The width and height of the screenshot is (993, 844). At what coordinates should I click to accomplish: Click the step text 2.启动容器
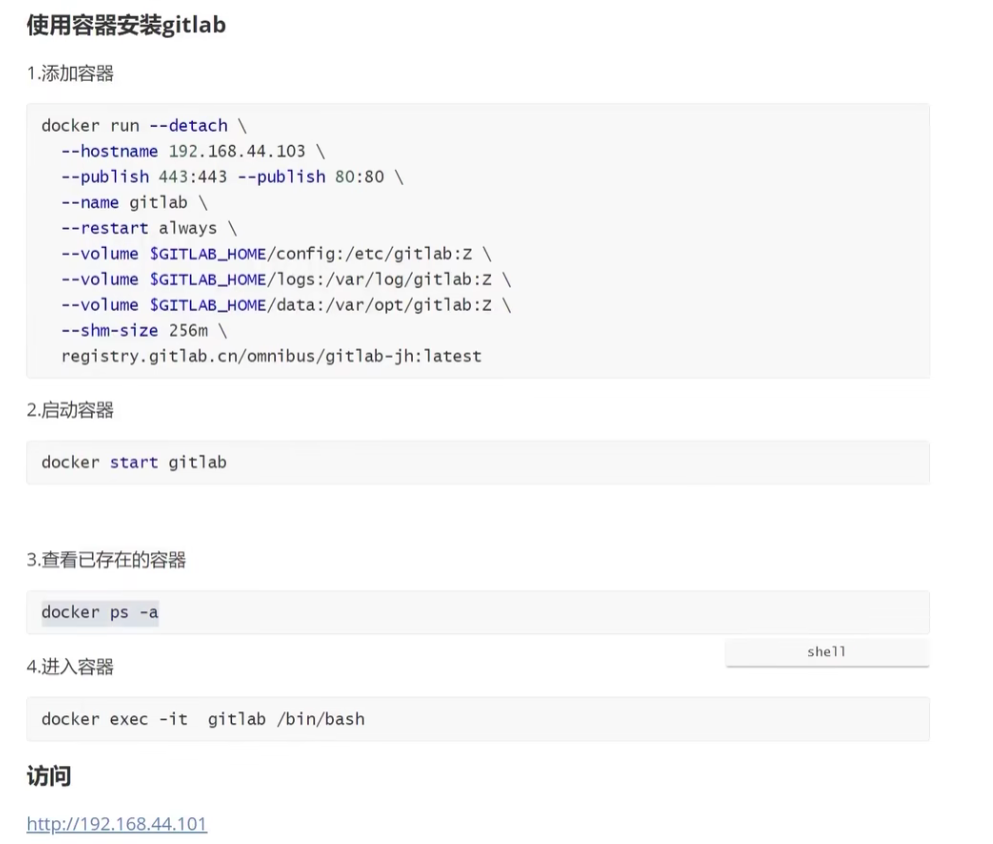click(x=70, y=410)
